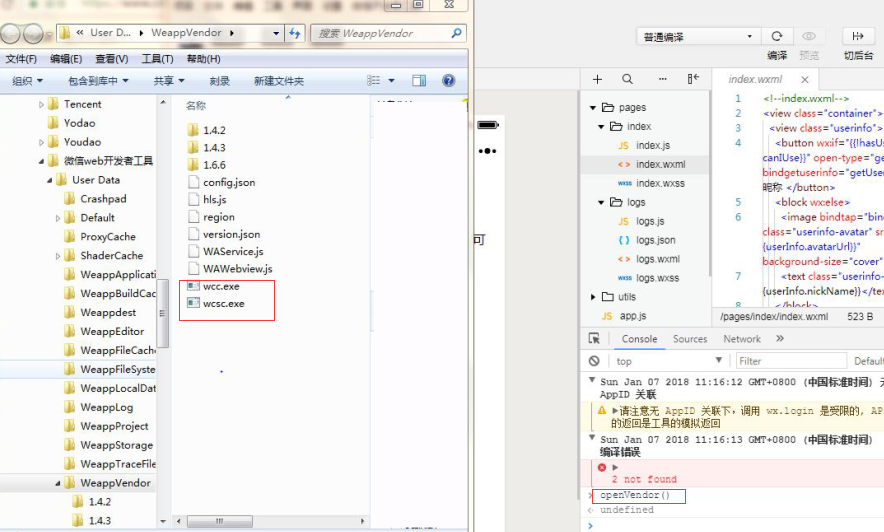Screen dimensions: 884x532
Task: Close the index.wxml editor tab
Action: point(805,79)
